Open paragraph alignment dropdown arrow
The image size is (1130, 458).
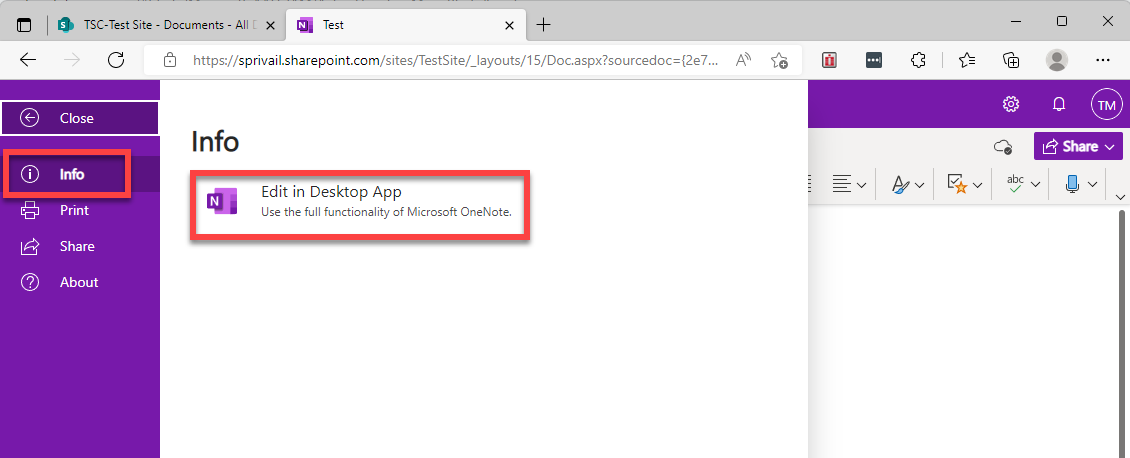pos(862,185)
